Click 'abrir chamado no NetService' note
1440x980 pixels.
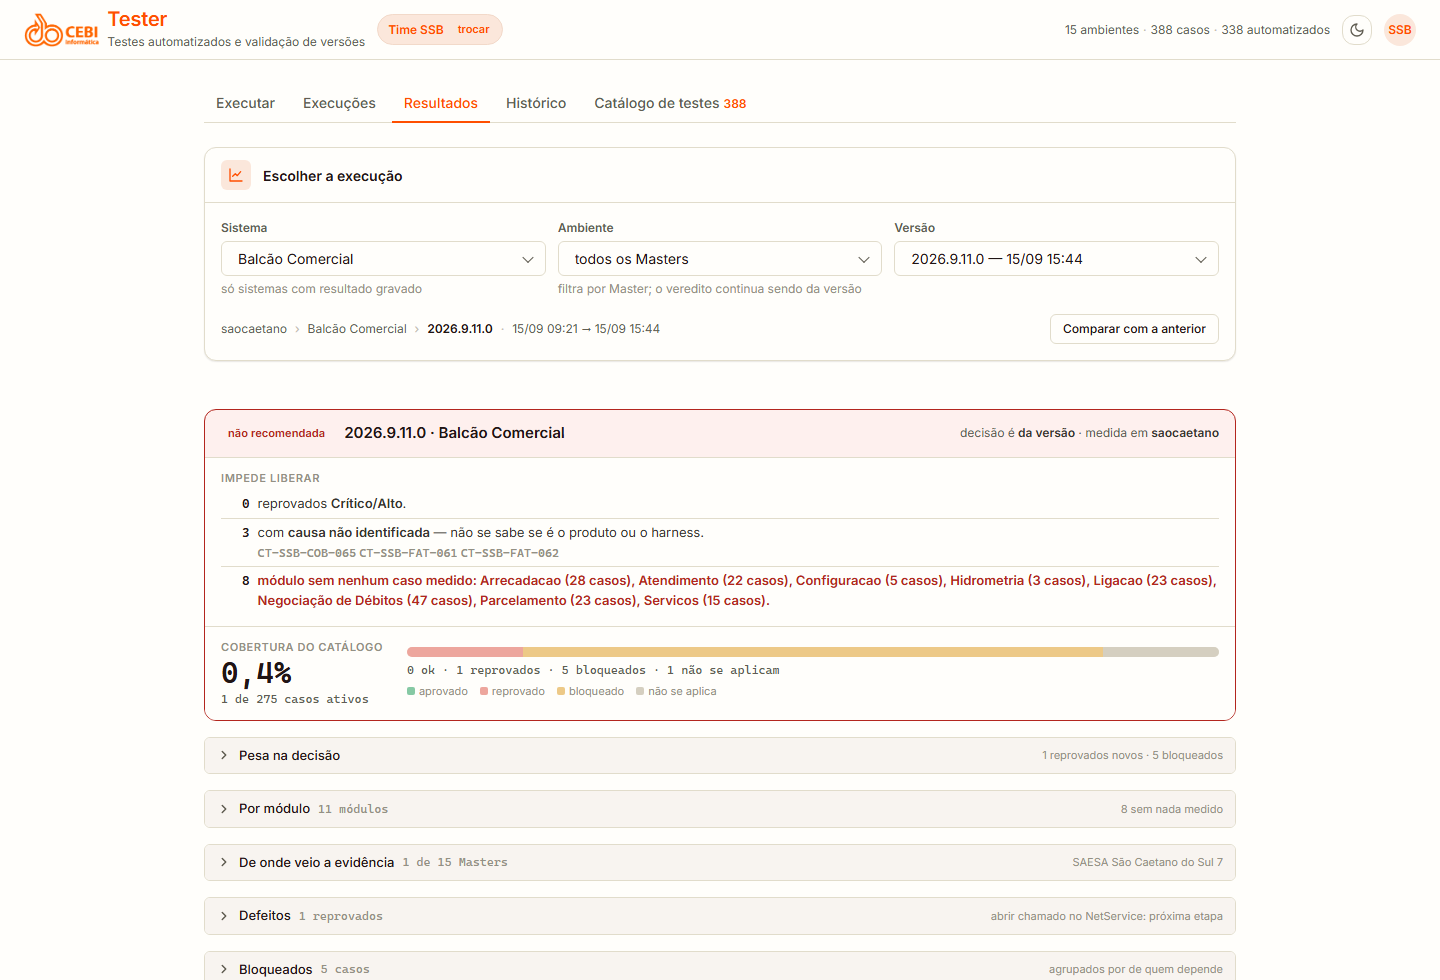click(1107, 916)
